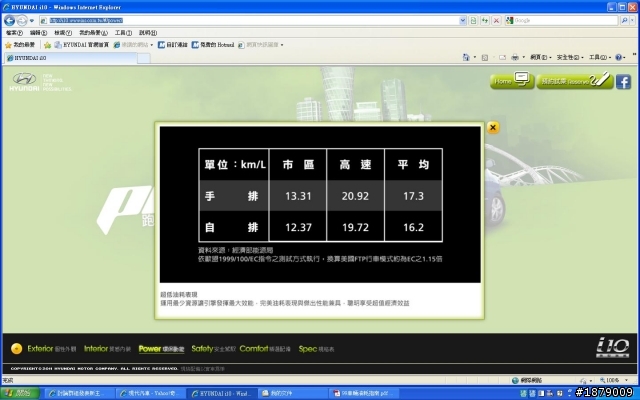Click the browser Forward arrow button
640x400 pixels.
22,20
